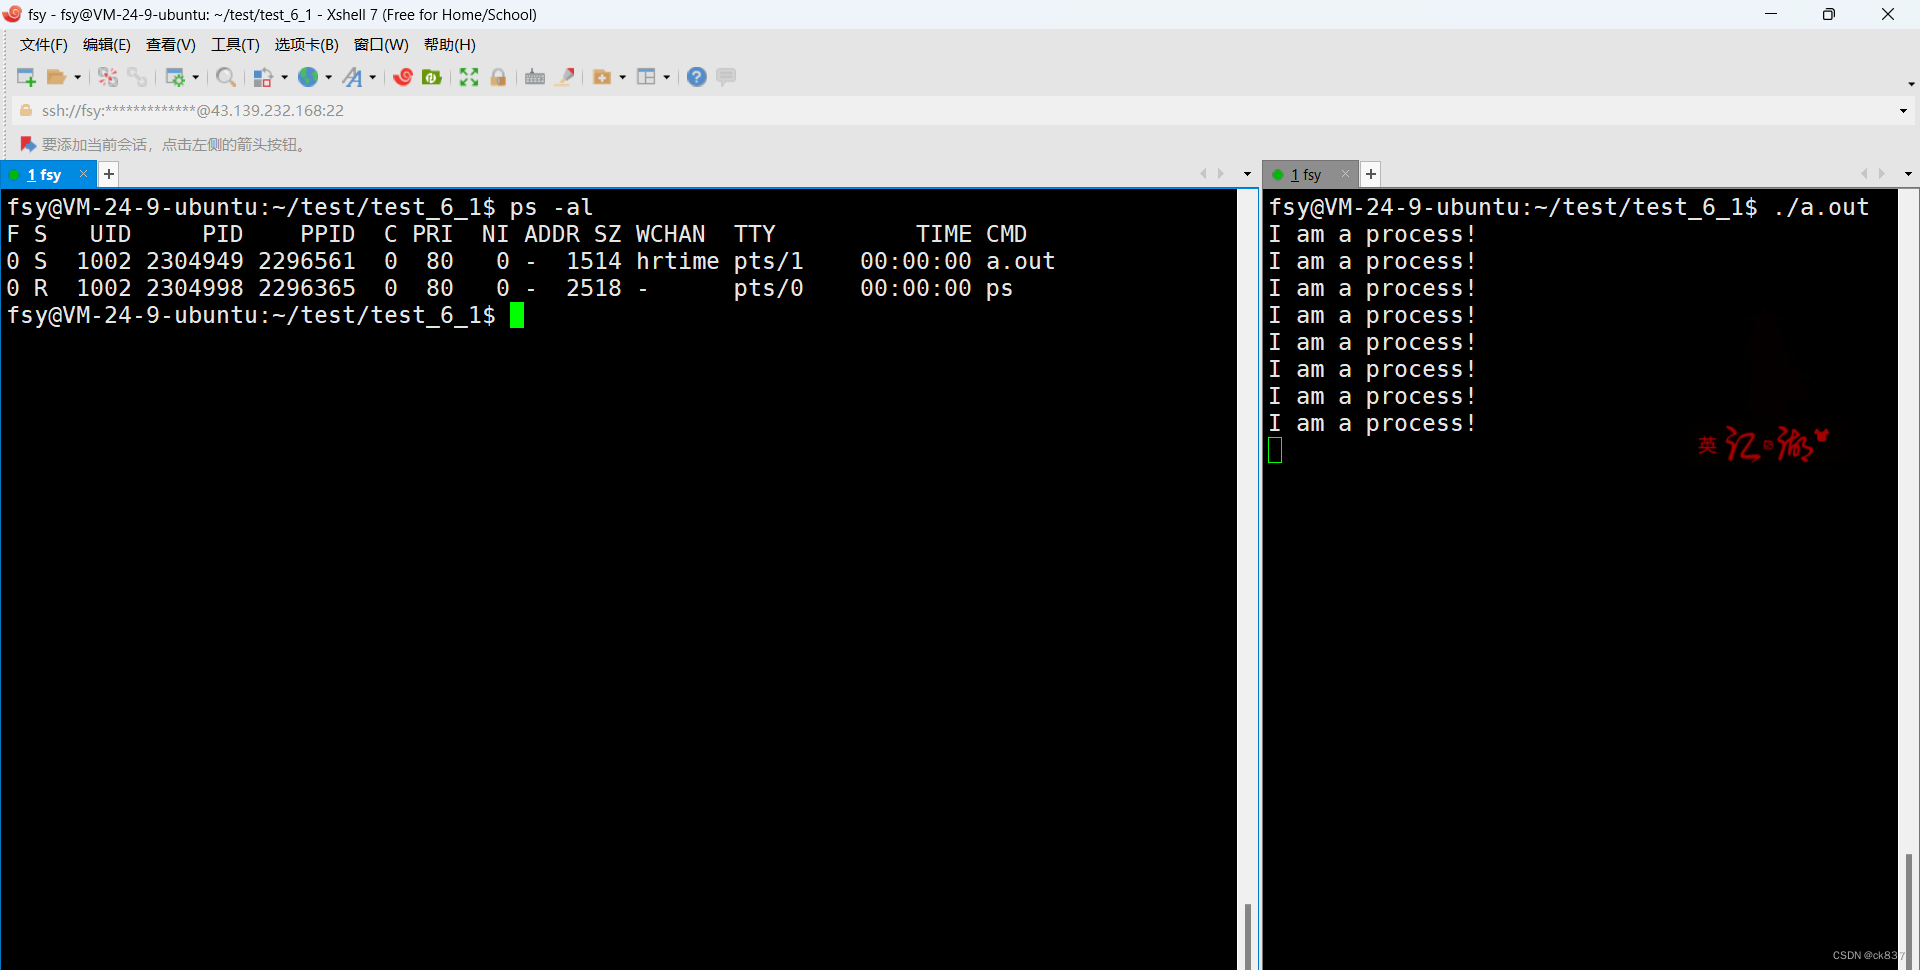1920x970 pixels.
Task: Open the Help question mark icon
Action: click(697, 77)
